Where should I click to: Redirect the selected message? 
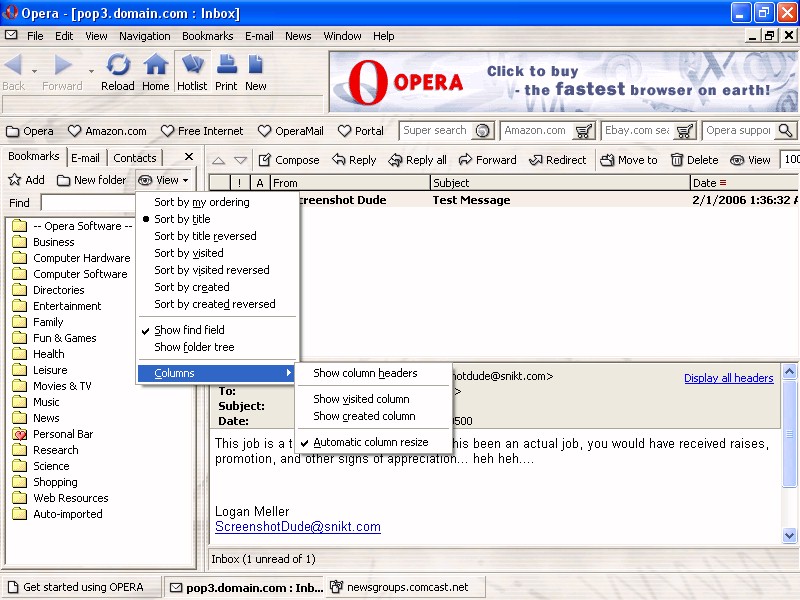point(557,160)
